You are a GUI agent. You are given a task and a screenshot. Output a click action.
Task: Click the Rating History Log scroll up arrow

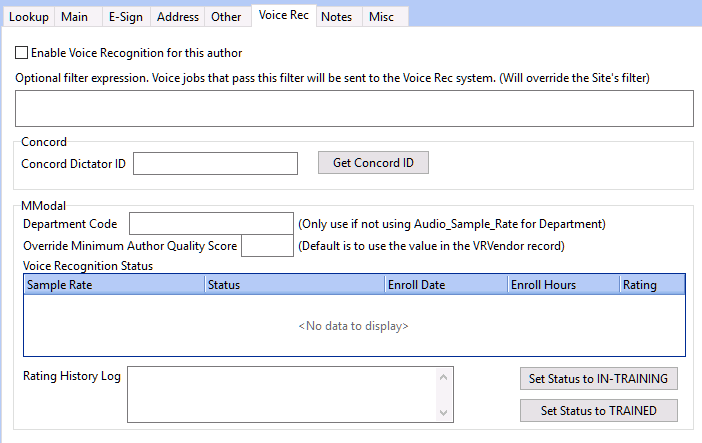click(444, 377)
